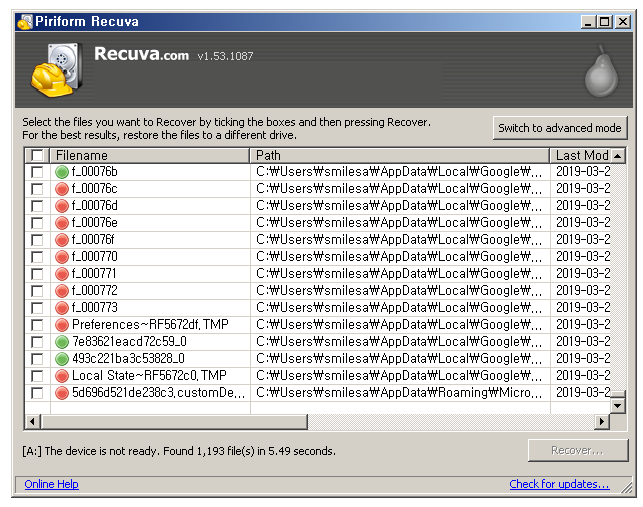Select file name 5d696d521de238c3.customDe...
Screen dimensions: 643x507
(158, 393)
